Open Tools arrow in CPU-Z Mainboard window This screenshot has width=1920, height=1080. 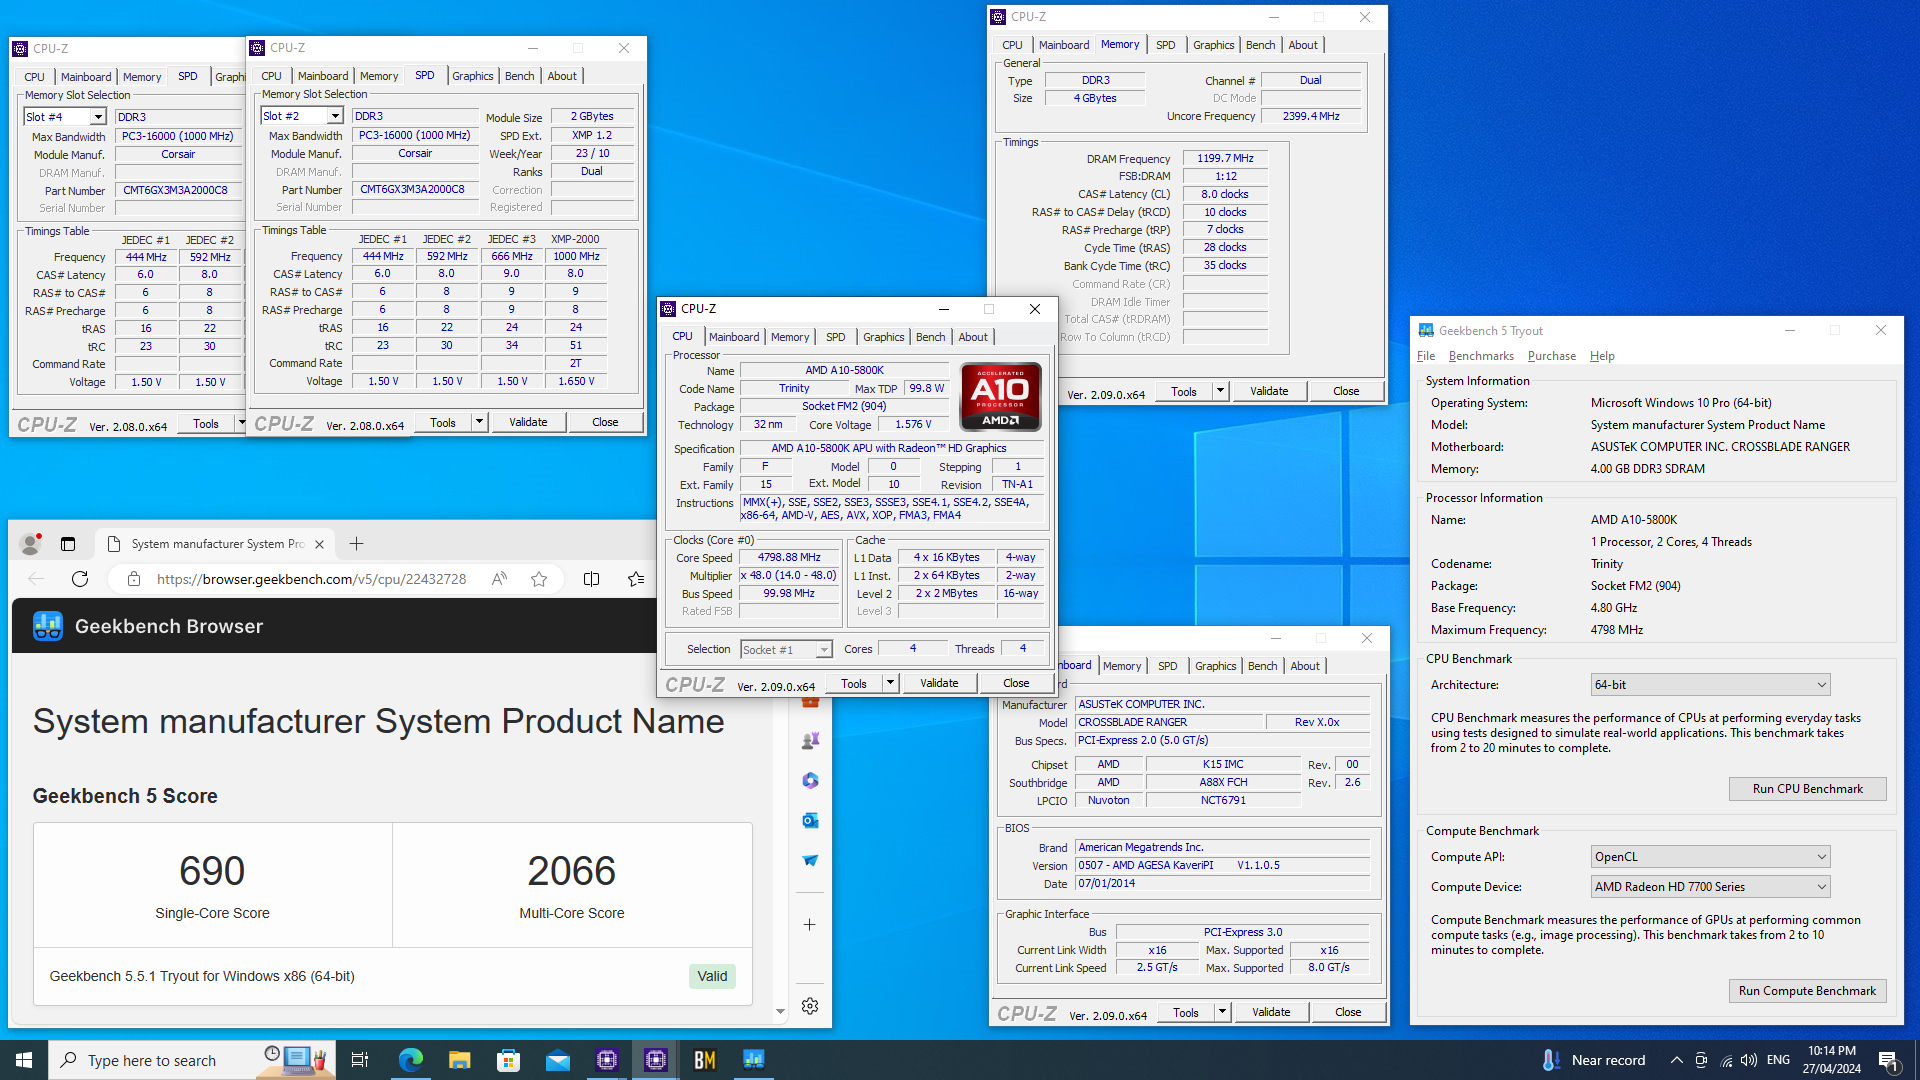(1222, 1012)
